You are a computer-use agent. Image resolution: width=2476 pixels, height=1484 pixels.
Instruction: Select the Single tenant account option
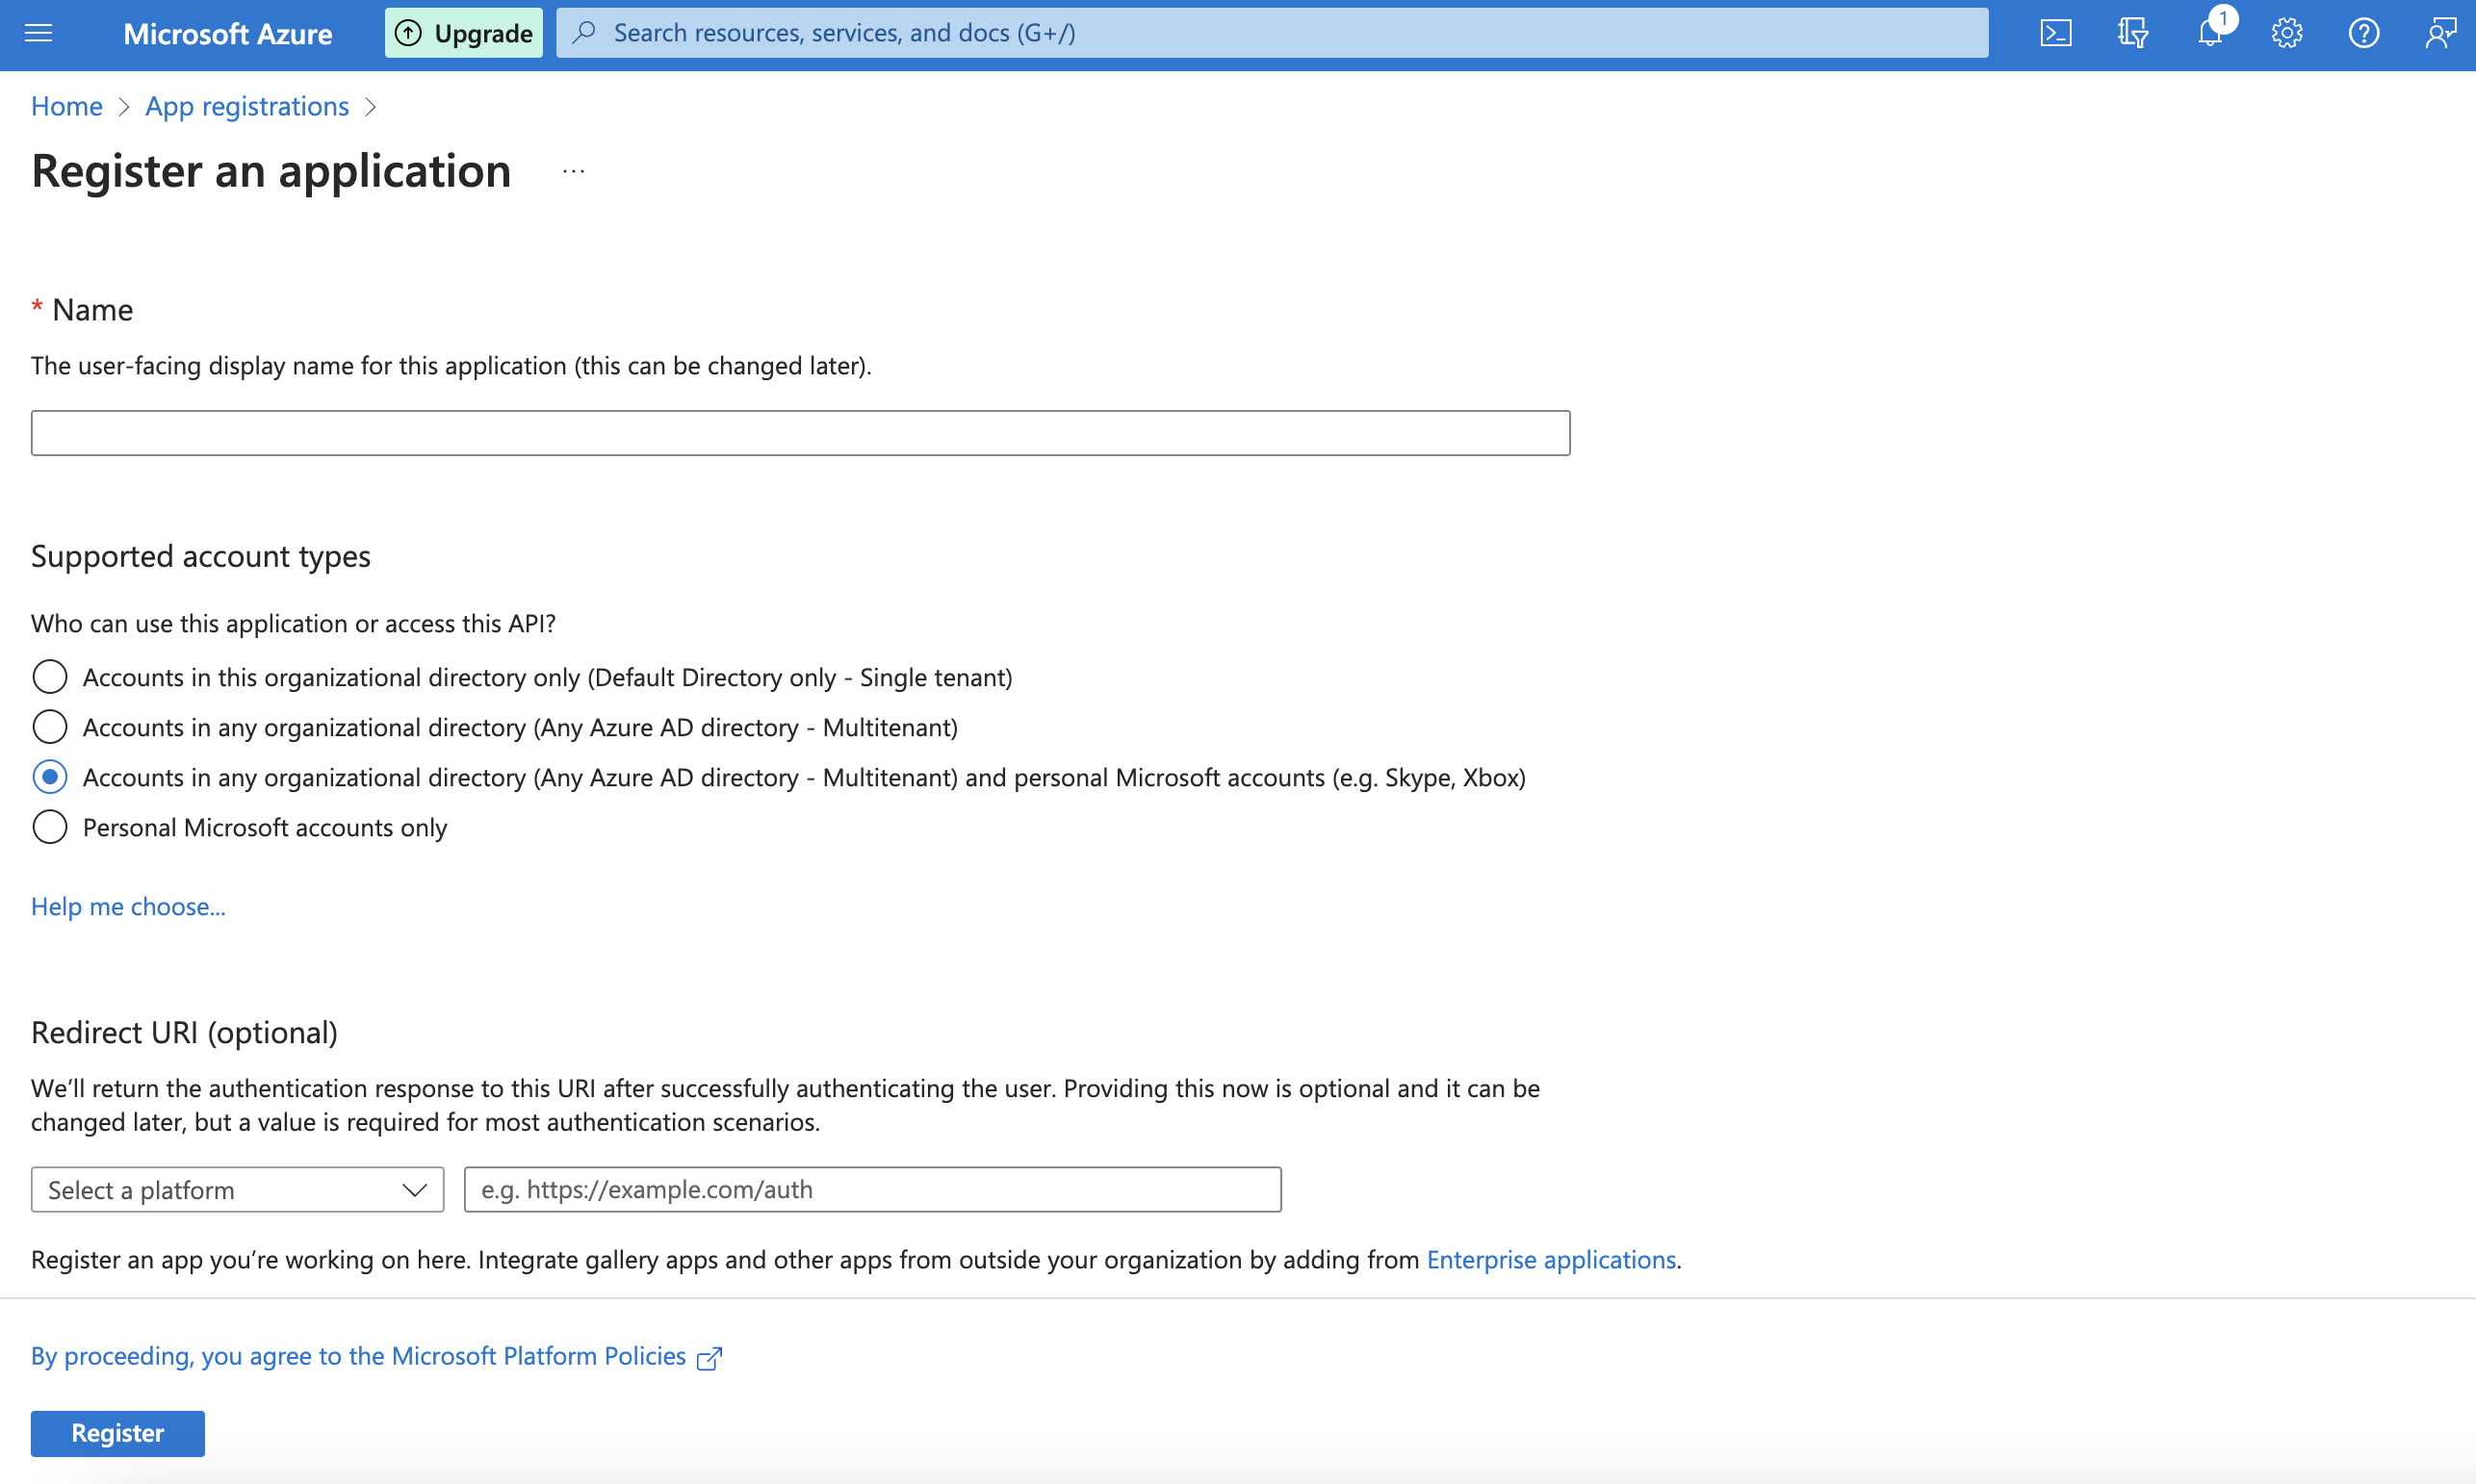(x=50, y=677)
